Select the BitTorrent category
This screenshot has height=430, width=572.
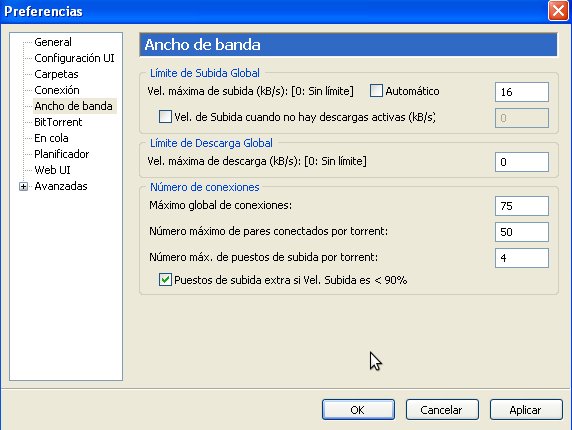click(x=58, y=122)
